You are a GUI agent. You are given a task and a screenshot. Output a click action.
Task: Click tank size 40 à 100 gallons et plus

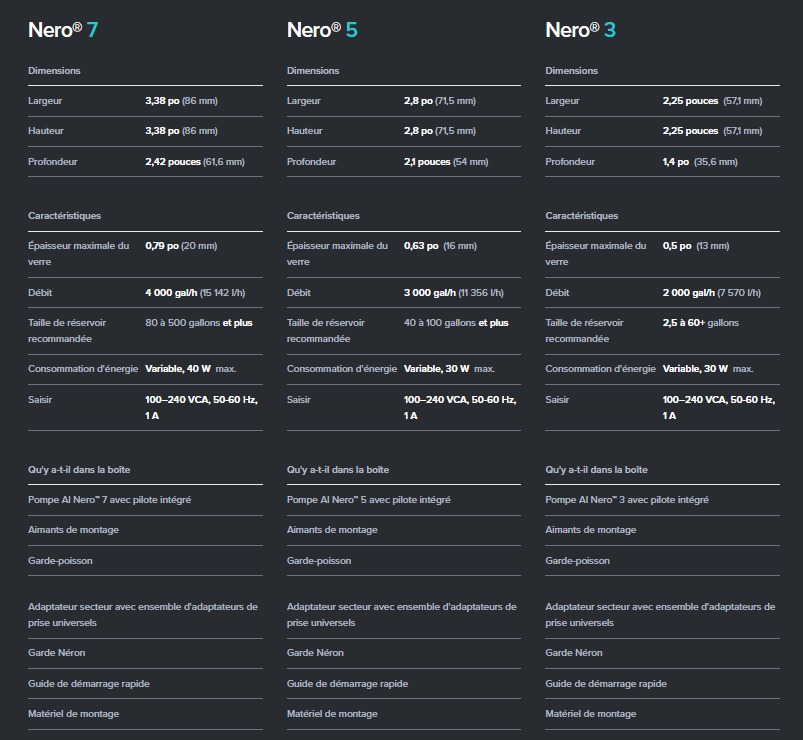[456, 323]
